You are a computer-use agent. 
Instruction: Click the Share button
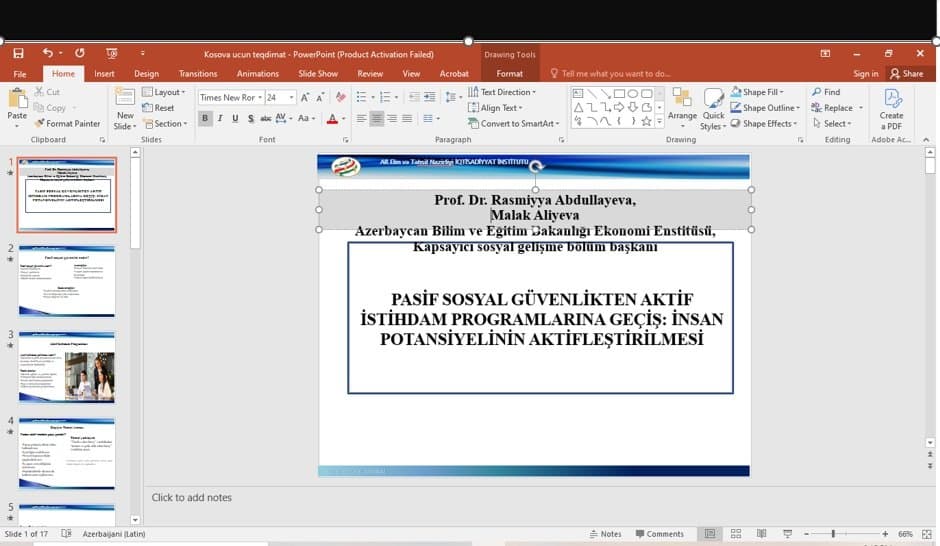(x=907, y=74)
